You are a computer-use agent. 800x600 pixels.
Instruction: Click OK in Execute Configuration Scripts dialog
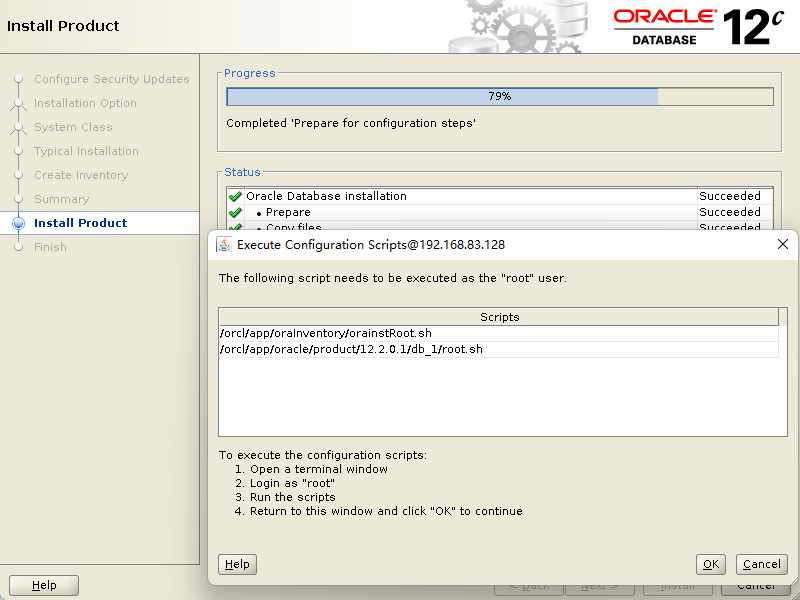tap(710, 564)
